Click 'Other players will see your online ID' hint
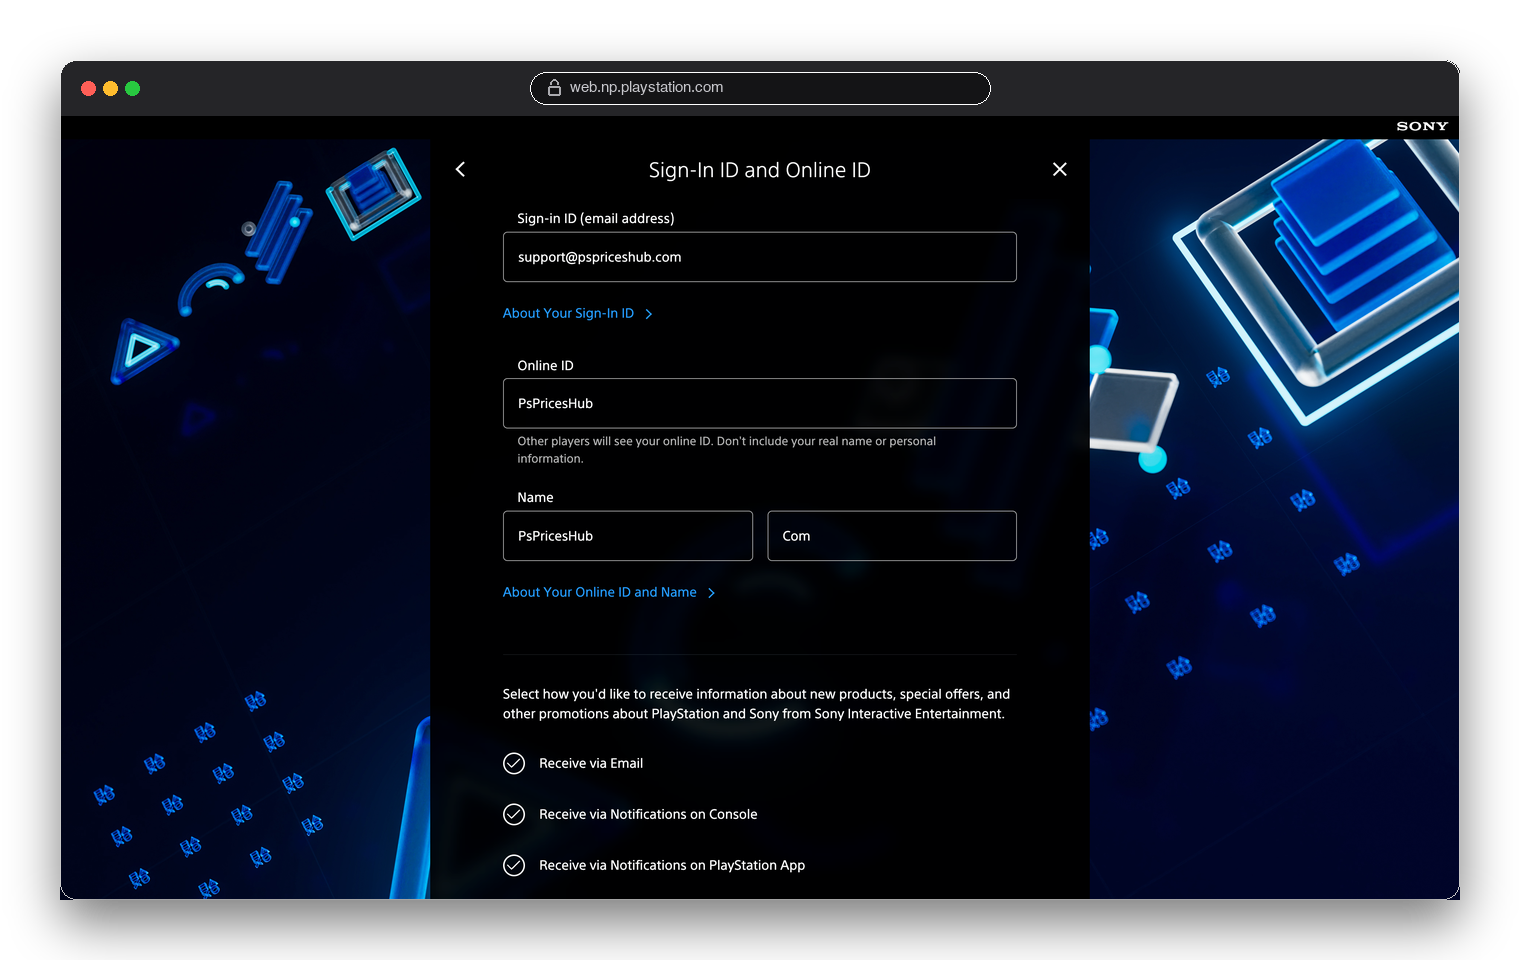The width and height of the screenshot is (1520, 960). (x=727, y=450)
